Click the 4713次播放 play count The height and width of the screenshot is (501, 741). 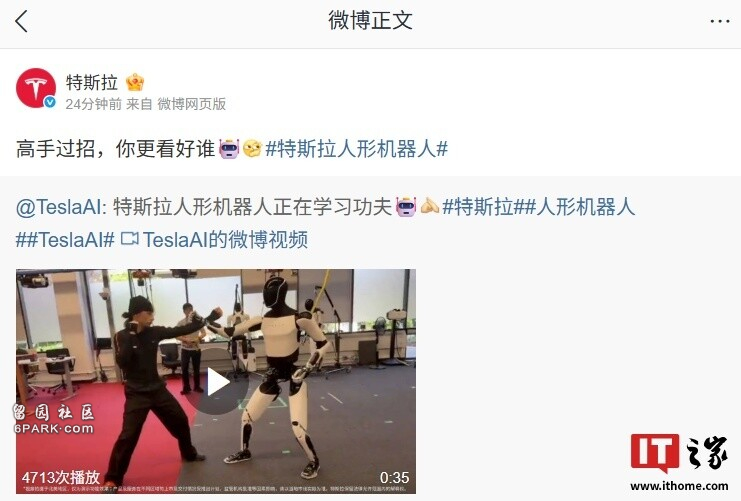tap(61, 477)
